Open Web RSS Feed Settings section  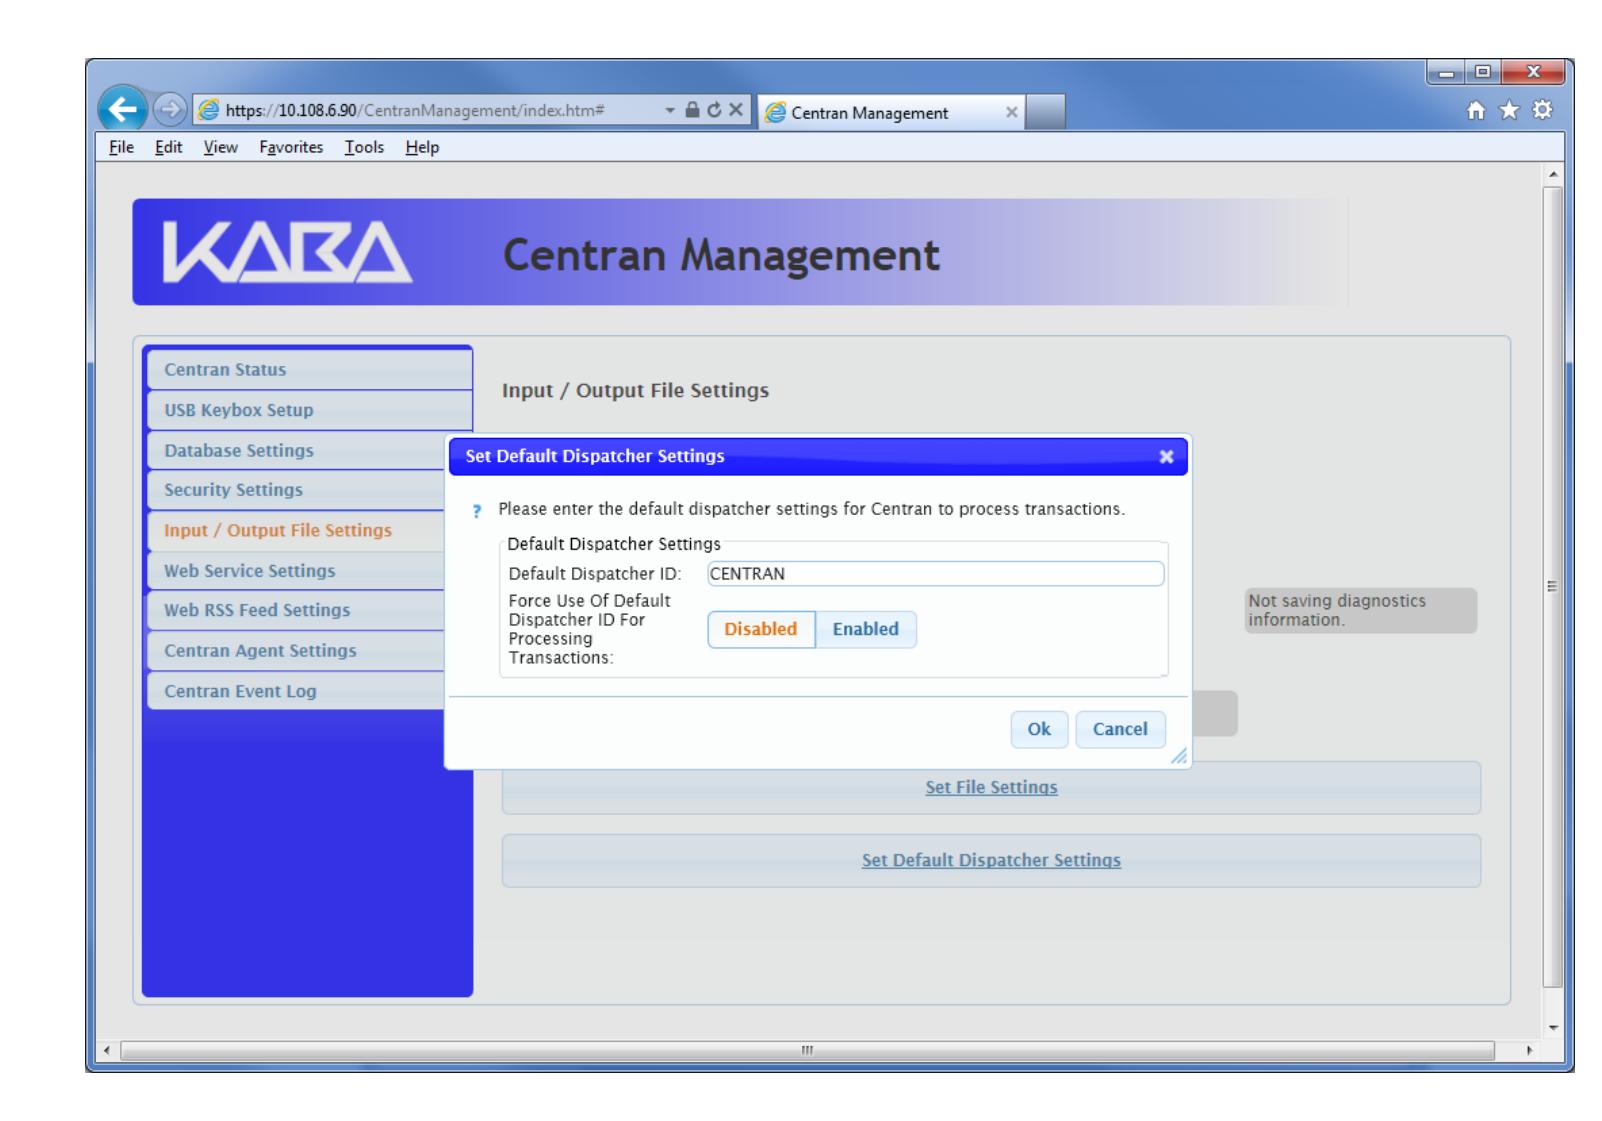(x=297, y=610)
